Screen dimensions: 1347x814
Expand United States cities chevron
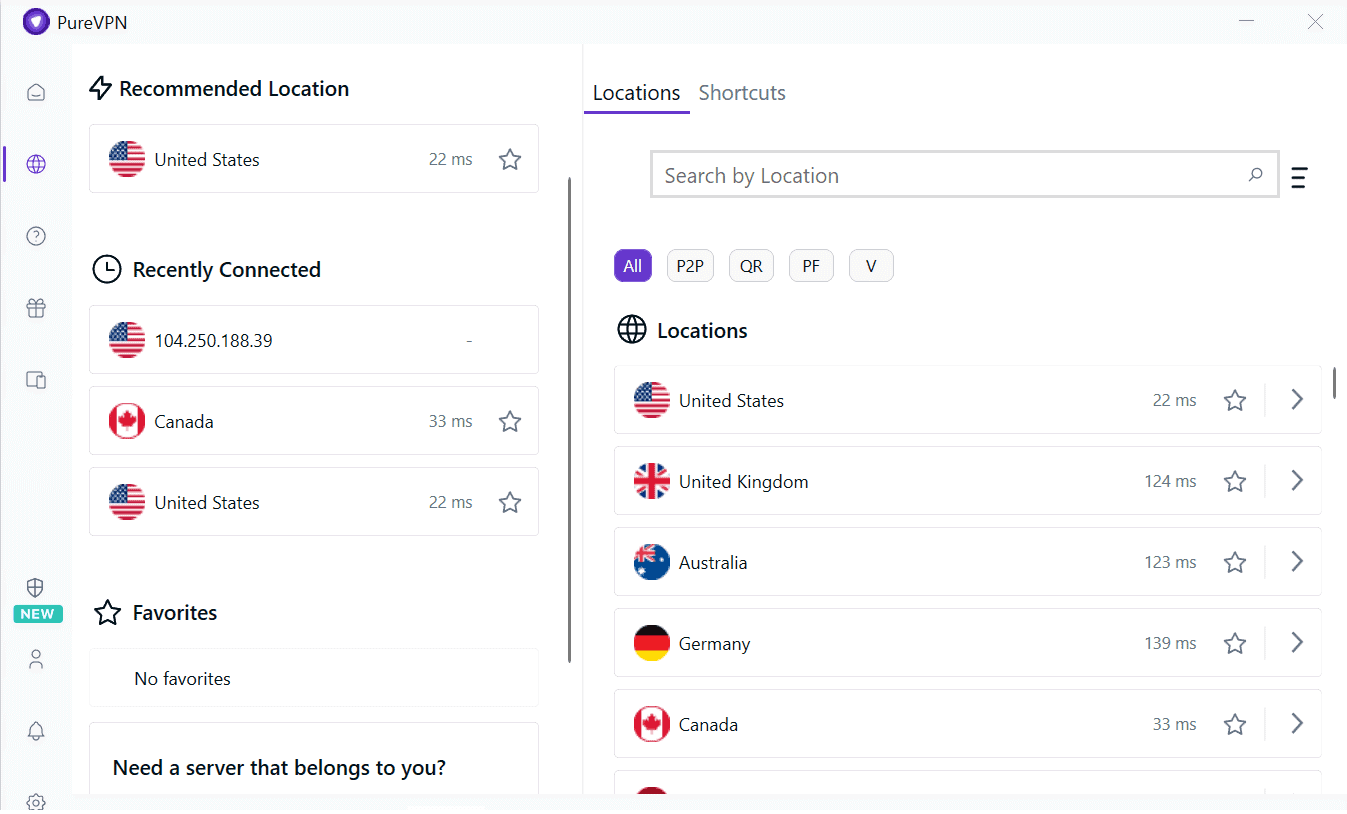[1297, 399]
